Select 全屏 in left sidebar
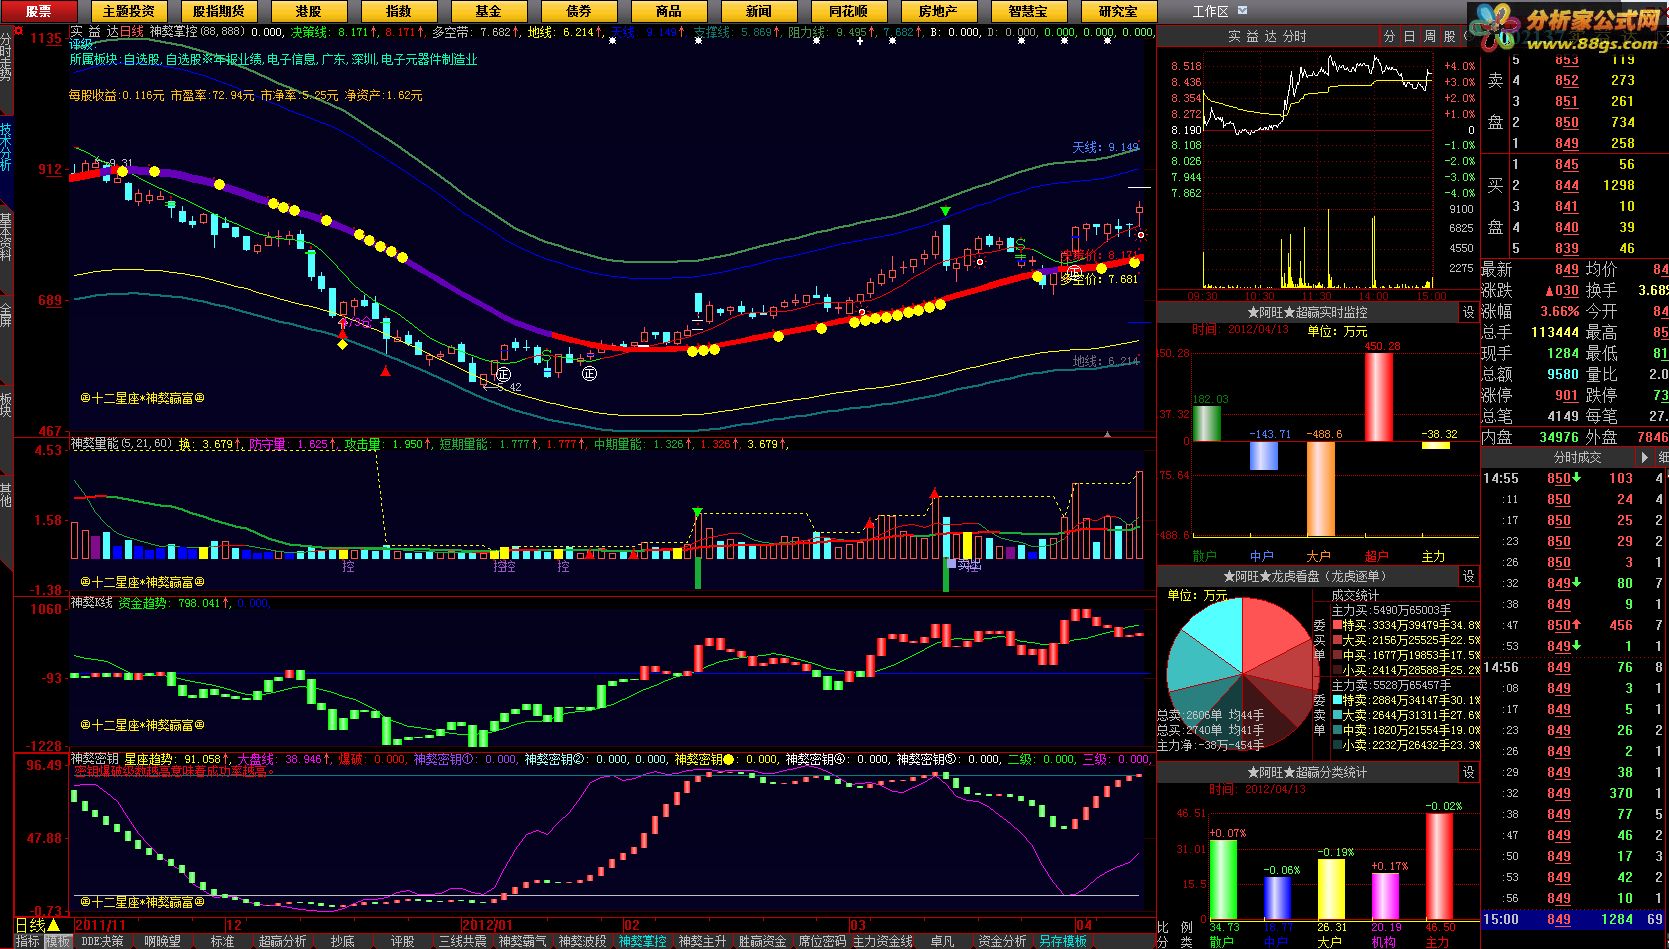1669x949 pixels. [x=6, y=316]
